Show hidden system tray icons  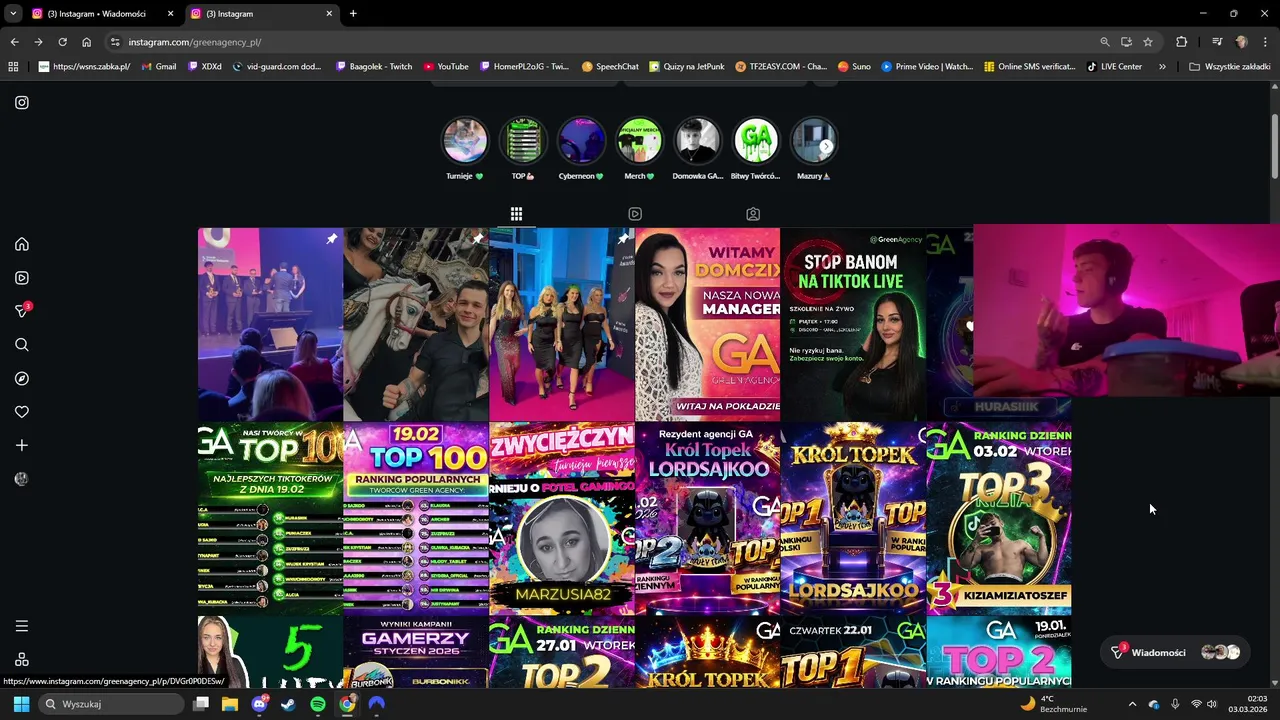[x=1132, y=704]
